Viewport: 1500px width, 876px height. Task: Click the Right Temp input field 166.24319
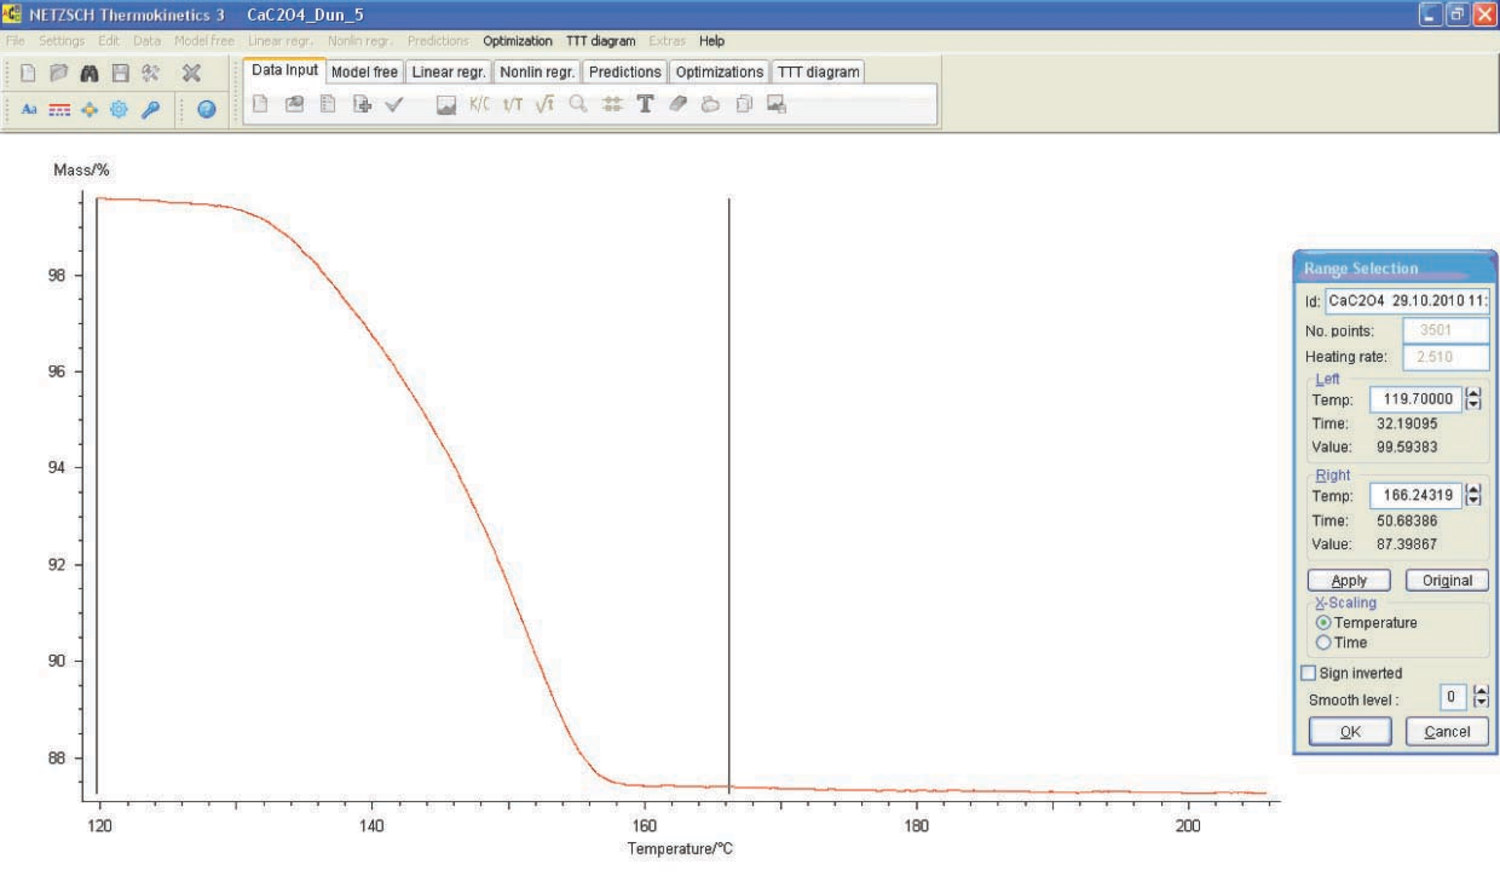coord(1416,495)
